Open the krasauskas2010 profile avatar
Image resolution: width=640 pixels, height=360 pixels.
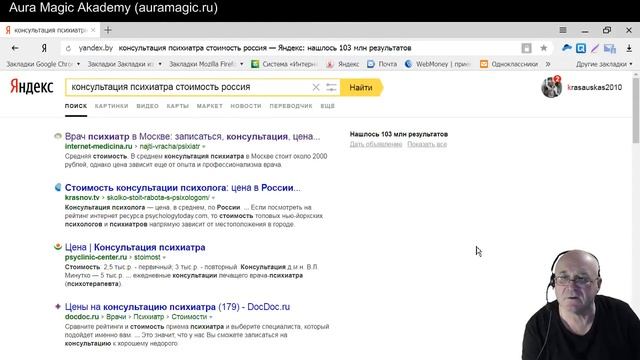551,87
